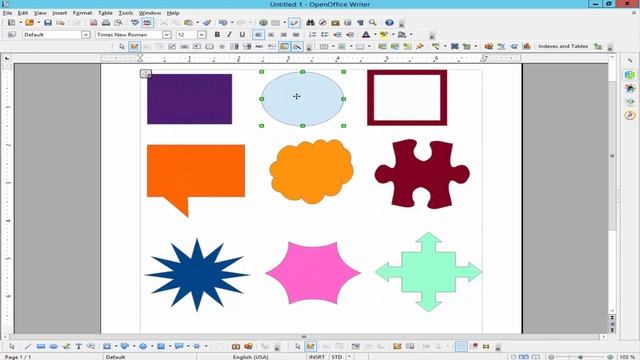Click the zoom slider in status bar
The width and height of the screenshot is (640, 360).
tap(580, 357)
